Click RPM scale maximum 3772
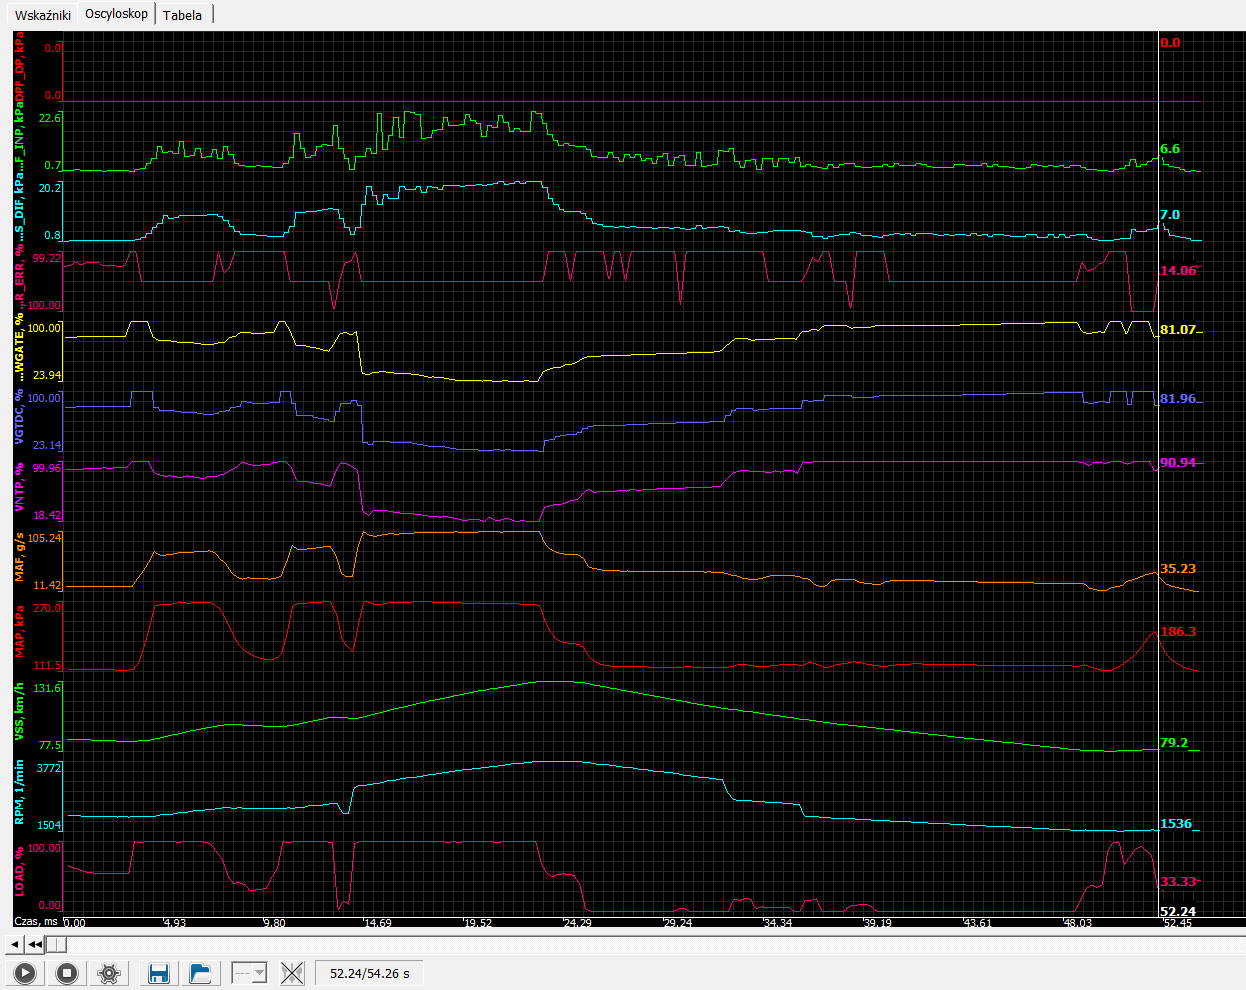 [49, 769]
